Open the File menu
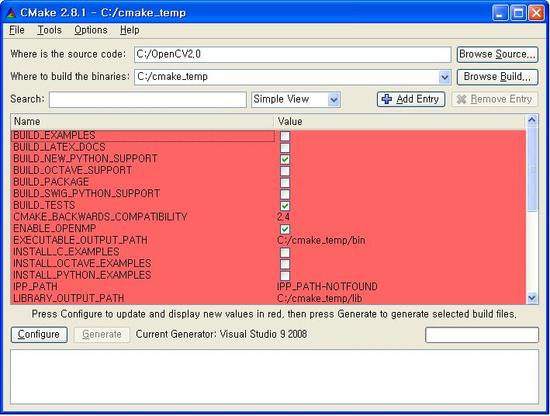Screen dimensions: 550x416 (17, 30)
